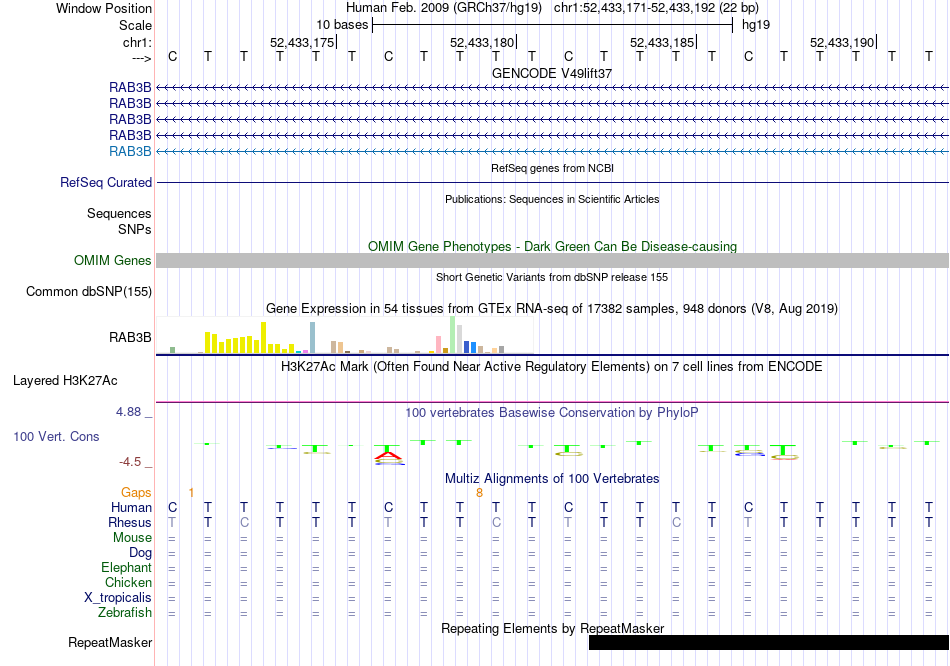The width and height of the screenshot is (950, 666).
Task: Open the 'GENCODE V49lift37' track title
Action: pyautogui.click(x=552, y=73)
